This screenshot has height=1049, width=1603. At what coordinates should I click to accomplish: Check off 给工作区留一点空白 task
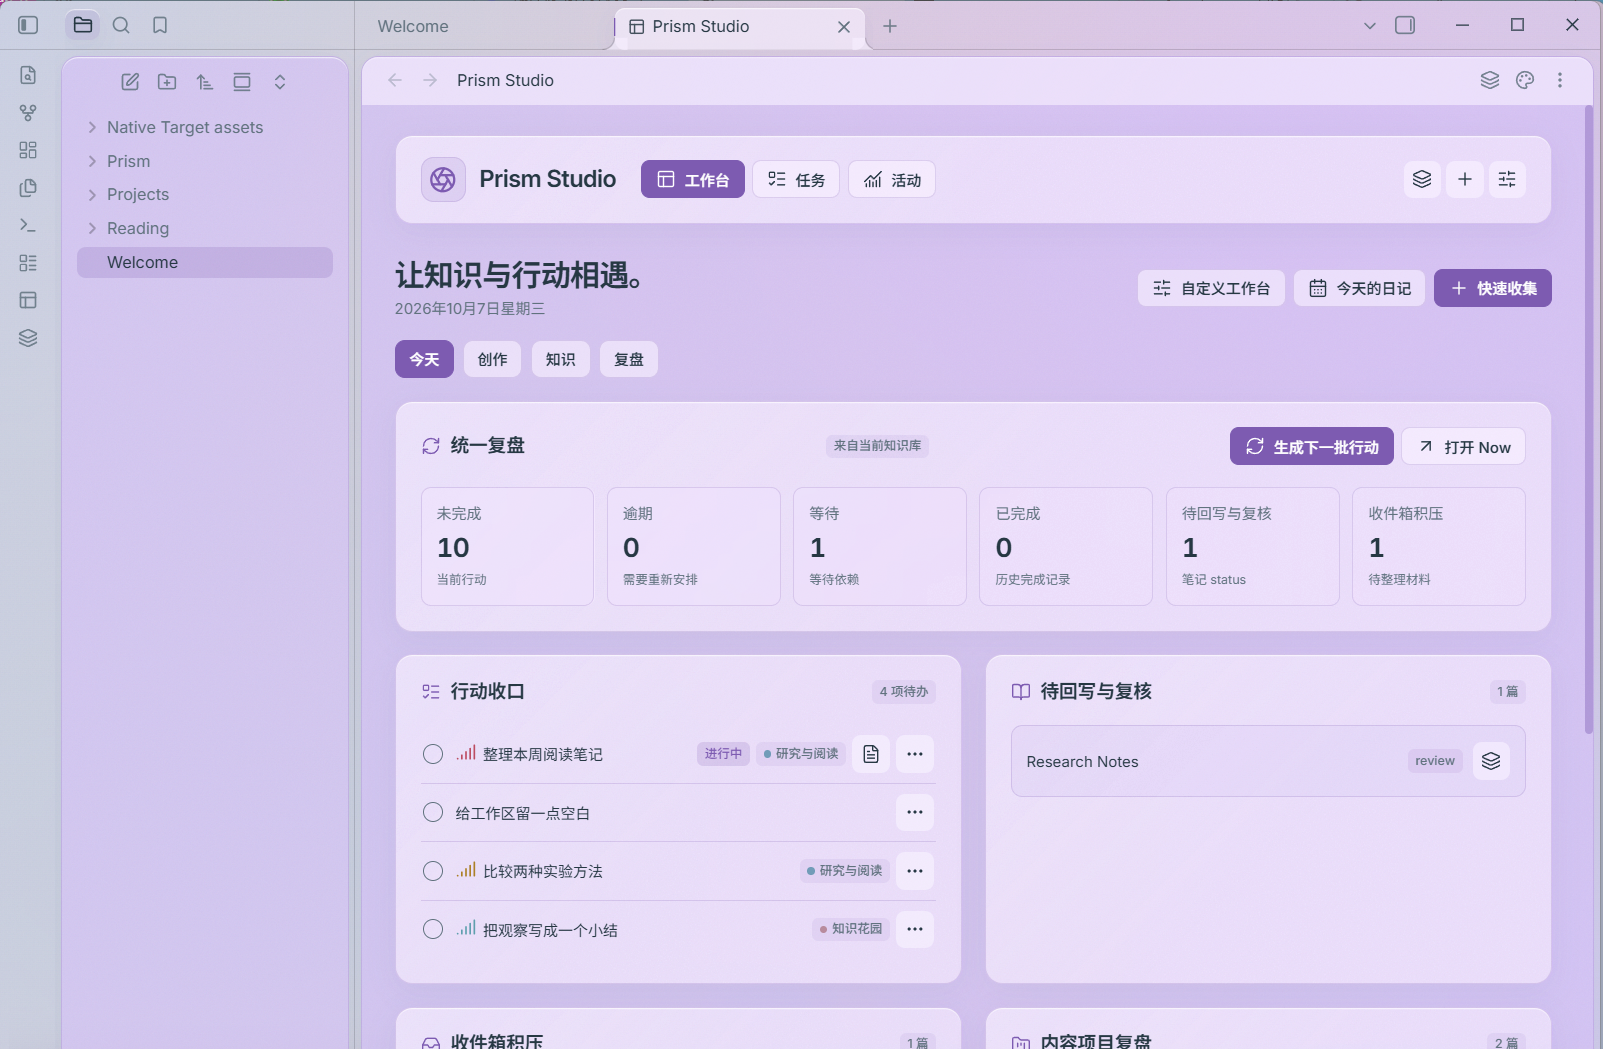pyautogui.click(x=433, y=813)
